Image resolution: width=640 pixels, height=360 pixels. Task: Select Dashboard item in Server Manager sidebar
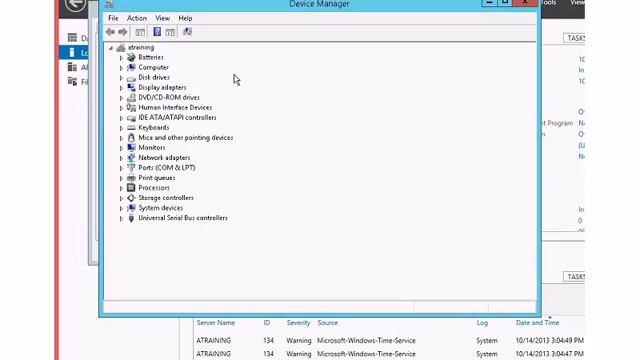point(78,38)
